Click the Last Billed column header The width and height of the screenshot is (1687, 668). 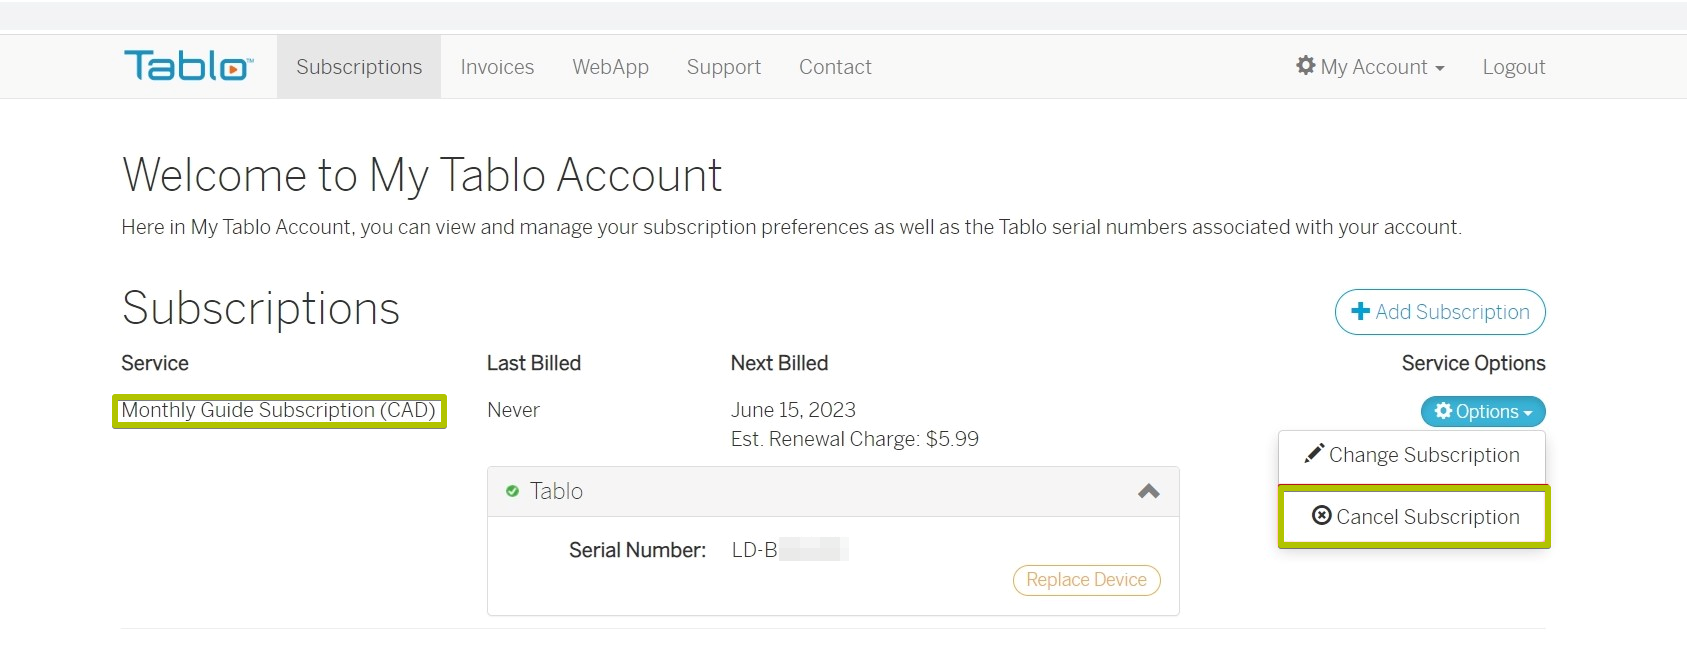pyautogui.click(x=534, y=363)
